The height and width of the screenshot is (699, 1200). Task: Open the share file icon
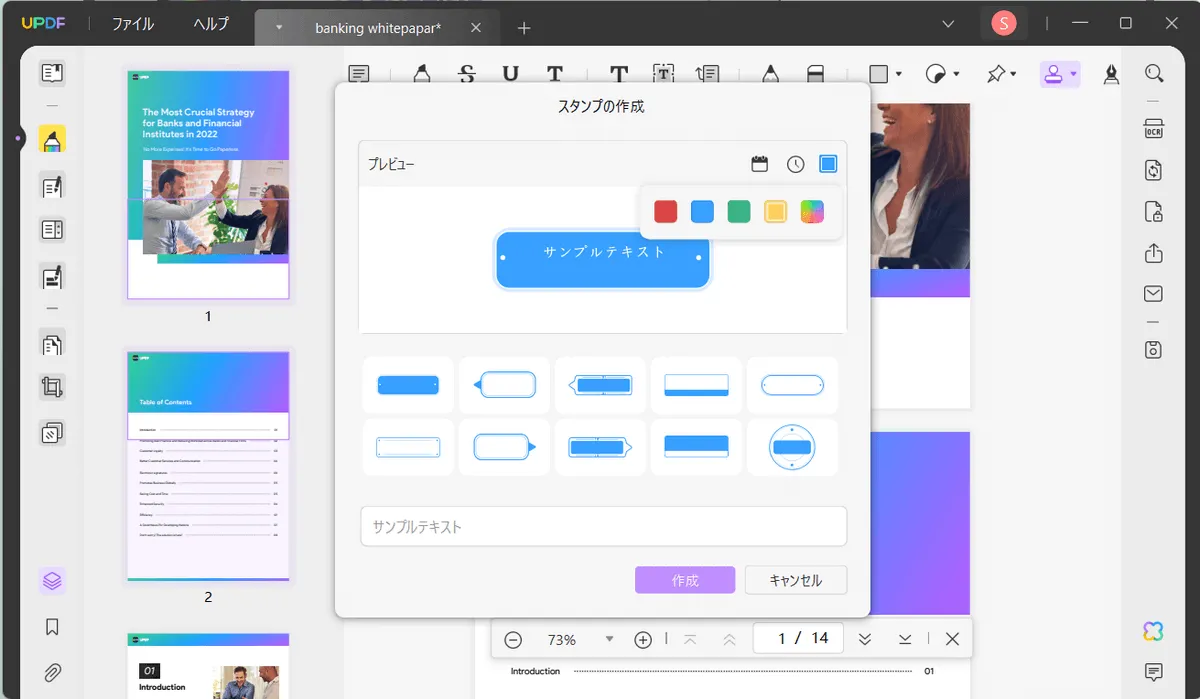1154,253
